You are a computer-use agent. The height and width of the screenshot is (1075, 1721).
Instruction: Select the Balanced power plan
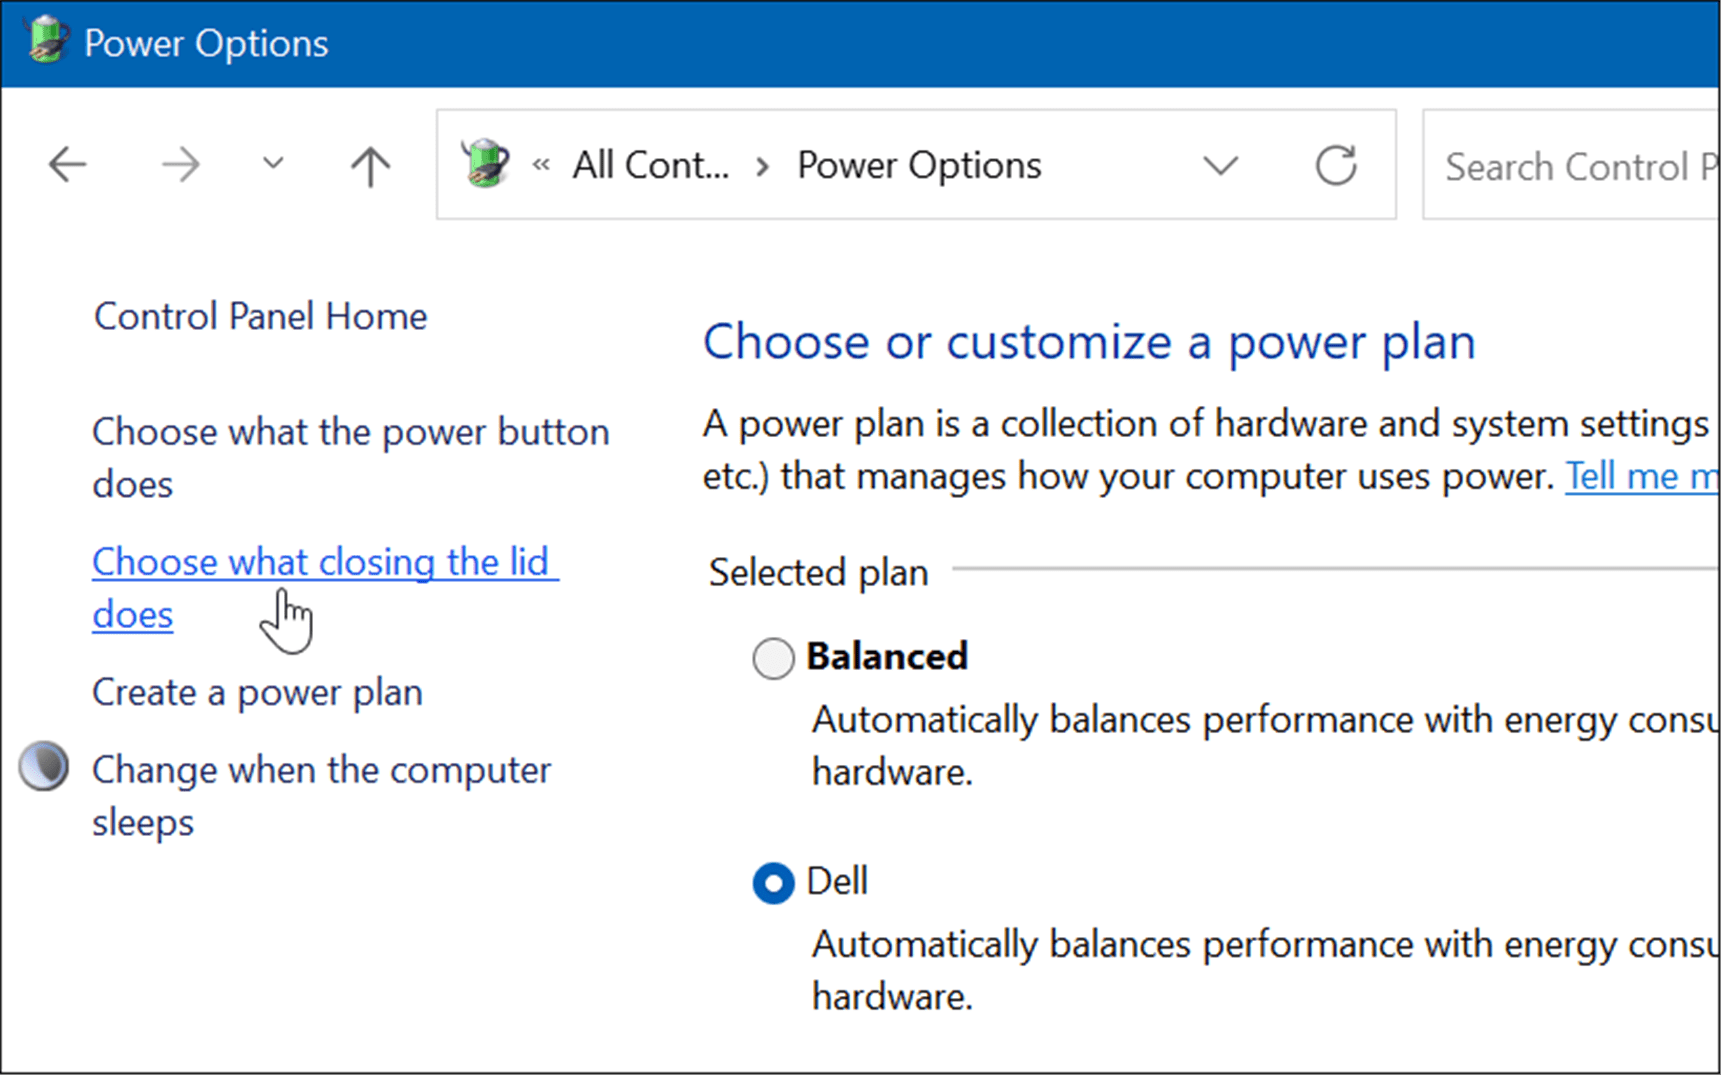click(x=773, y=659)
